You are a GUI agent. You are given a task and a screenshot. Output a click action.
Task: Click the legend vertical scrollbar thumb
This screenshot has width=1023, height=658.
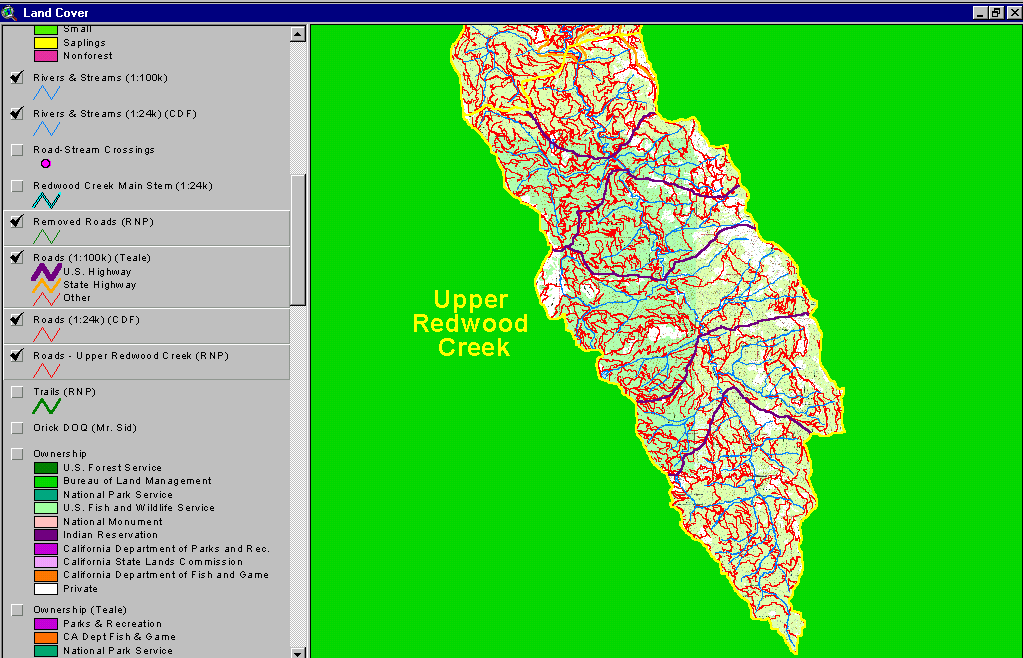point(298,239)
